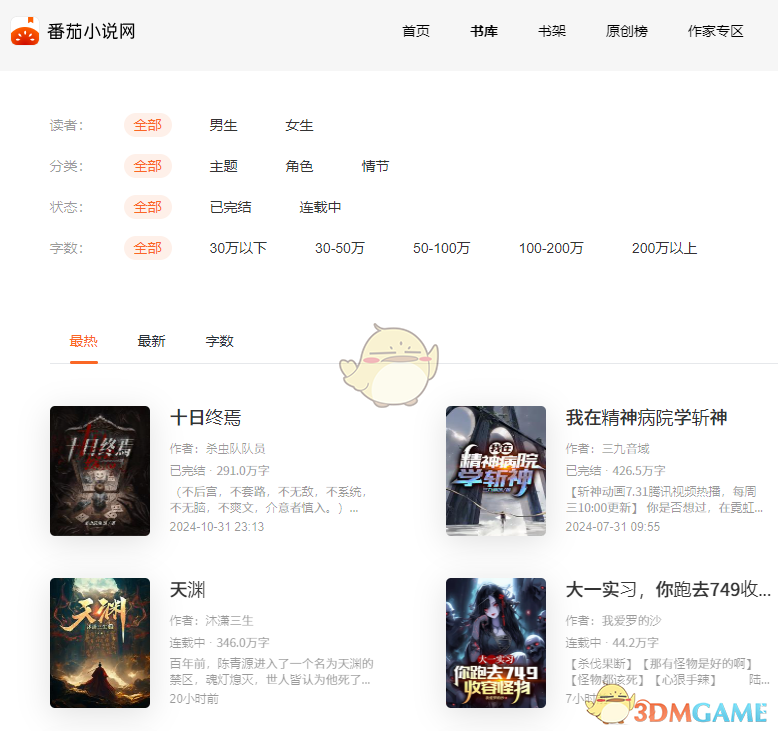778x731 pixels.
Task: Open the 十日终焉 title link
Action: coord(206,418)
